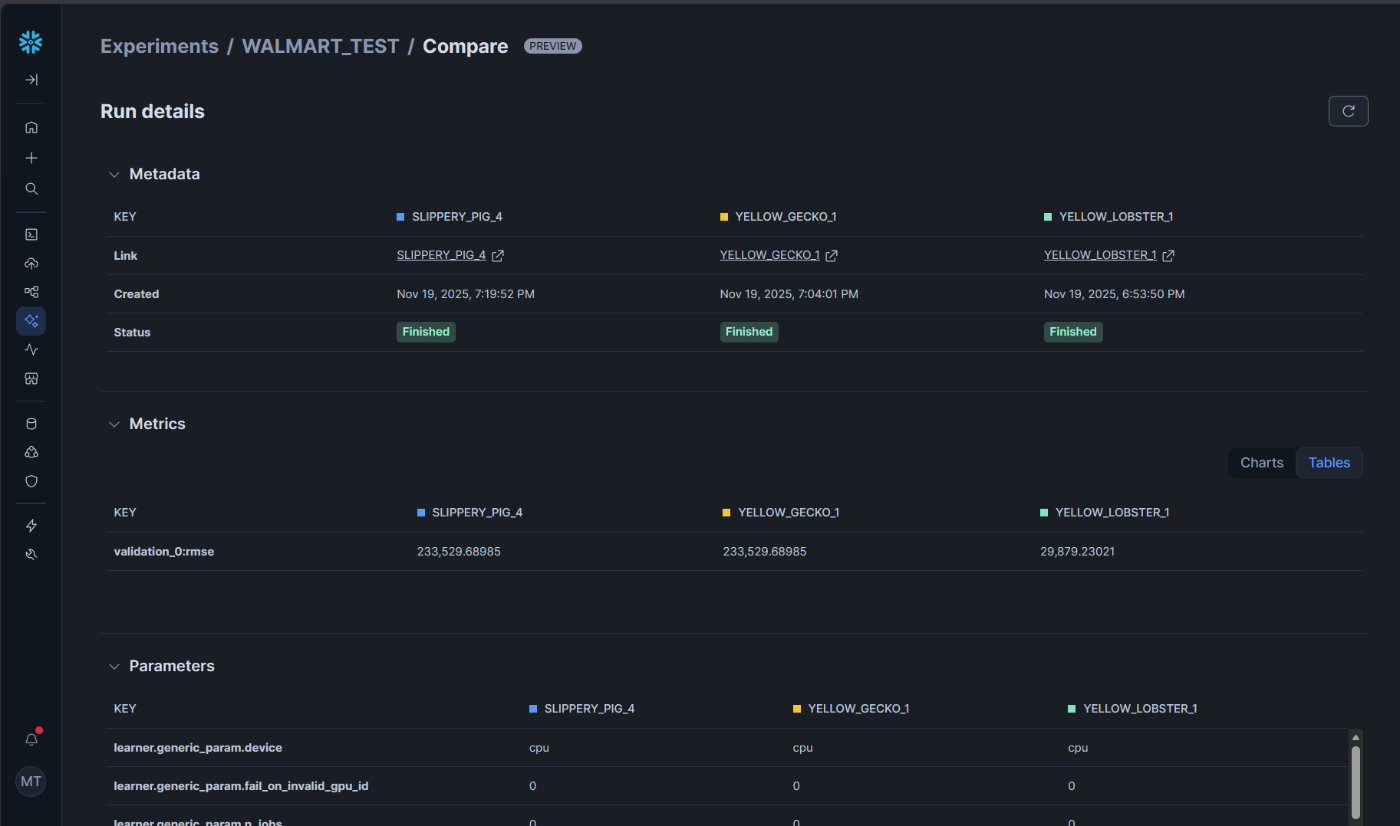Click created time Nov 19, 2025, 7:04:01 PM
The width and height of the screenshot is (1400, 826).
(789, 294)
